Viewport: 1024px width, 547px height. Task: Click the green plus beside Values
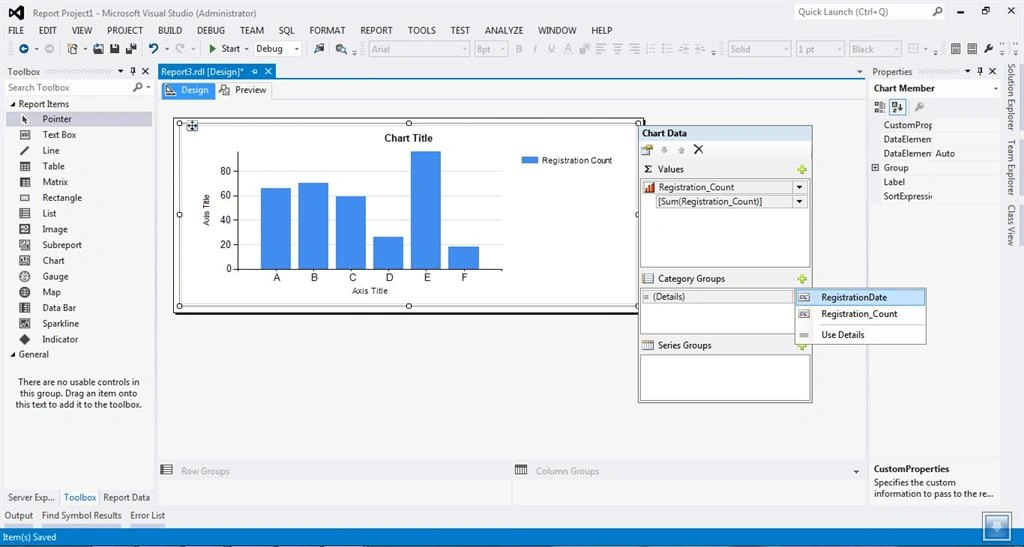(802, 169)
